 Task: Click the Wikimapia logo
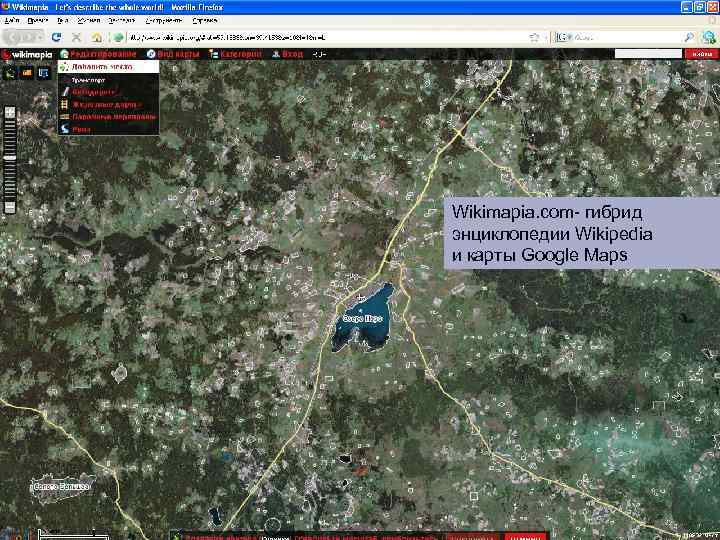tap(27, 55)
